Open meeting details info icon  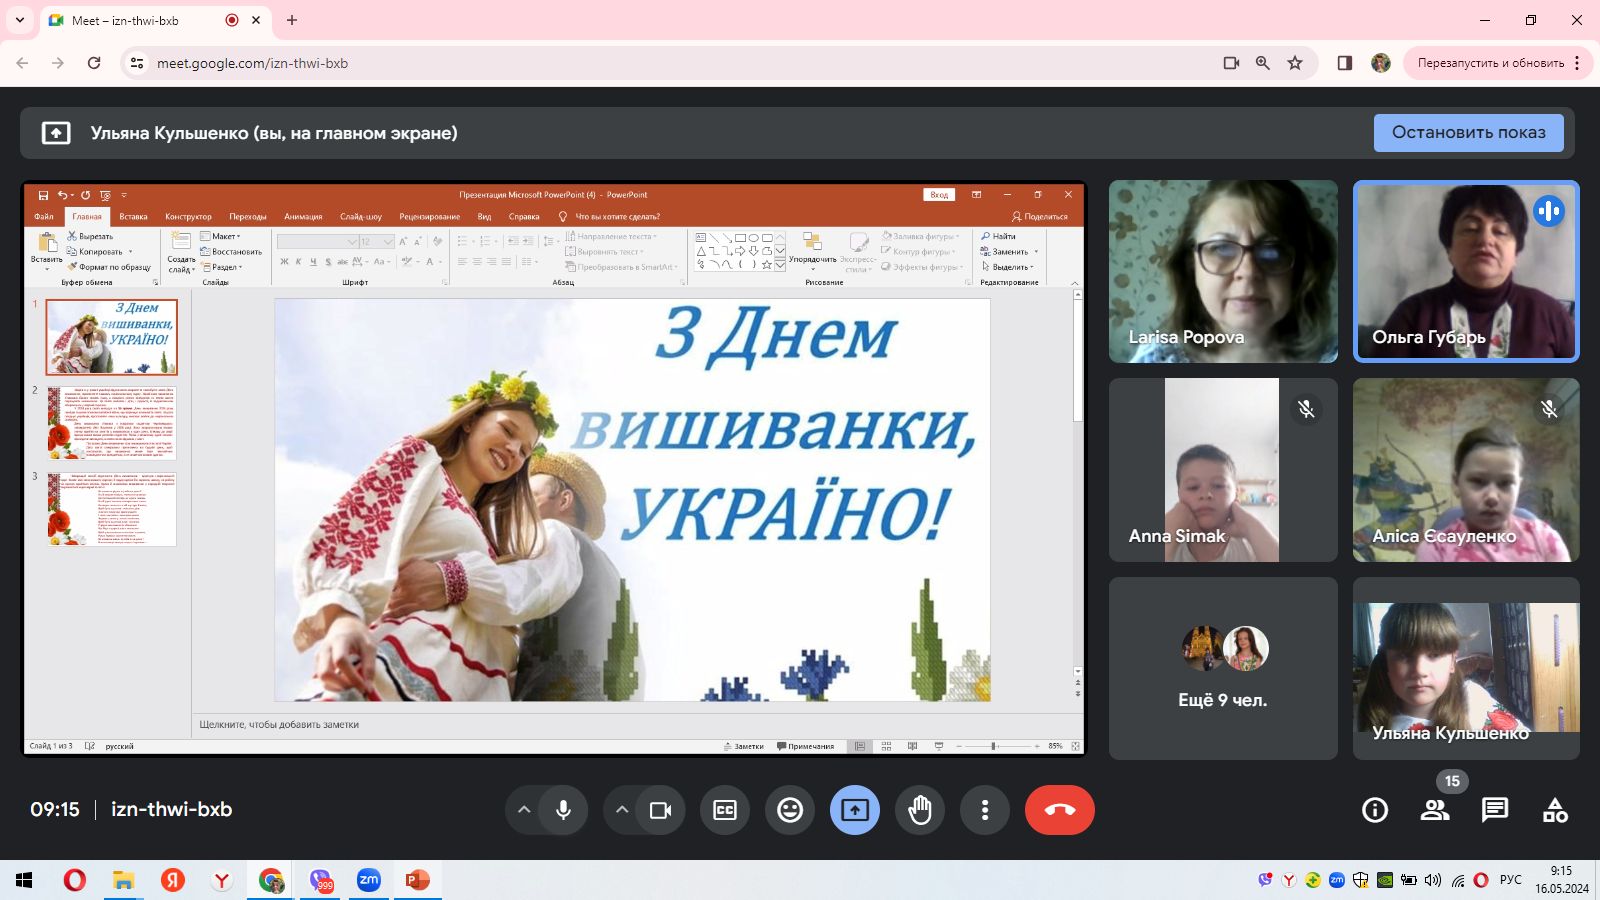[x=1375, y=810]
